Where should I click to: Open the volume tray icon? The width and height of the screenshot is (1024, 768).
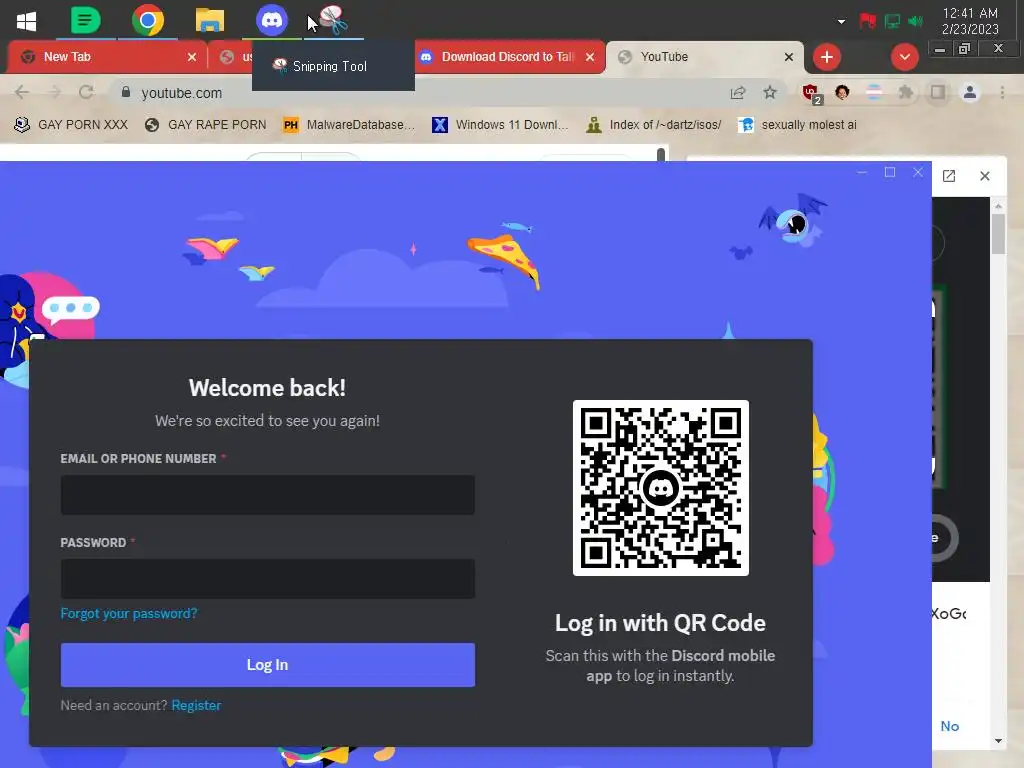(916, 22)
